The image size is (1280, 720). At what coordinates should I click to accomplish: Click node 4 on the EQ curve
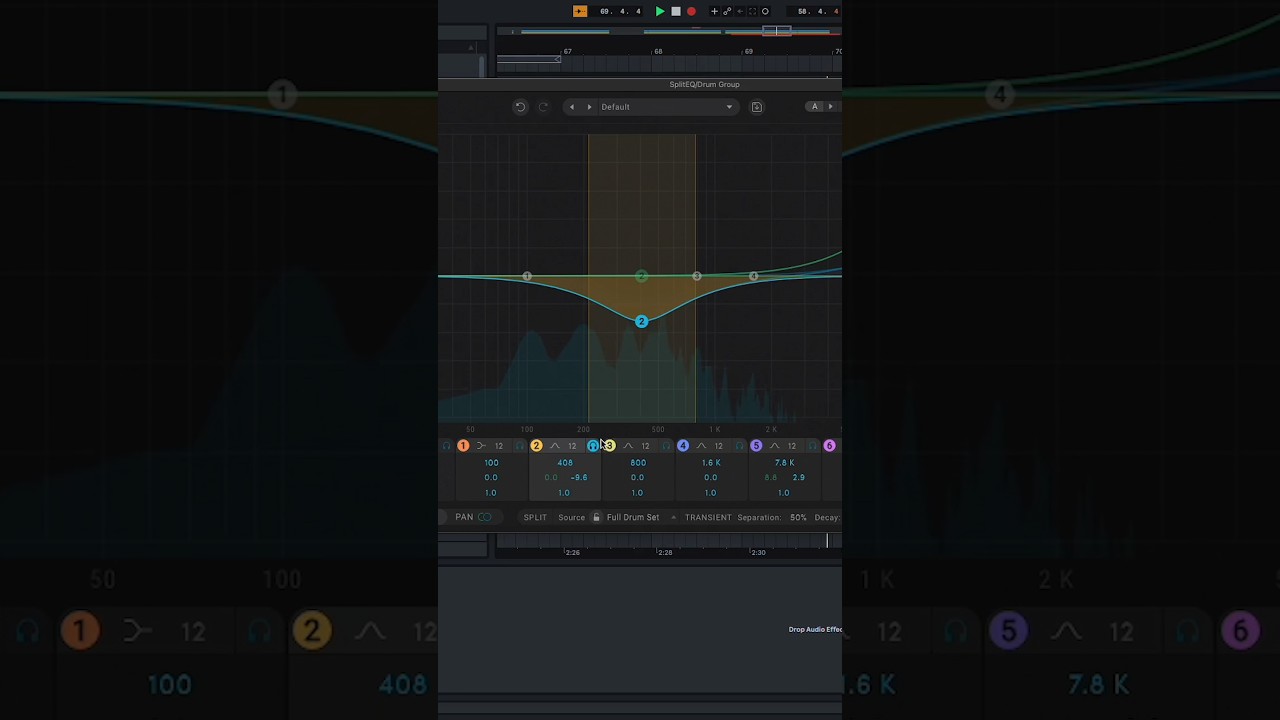[754, 276]
